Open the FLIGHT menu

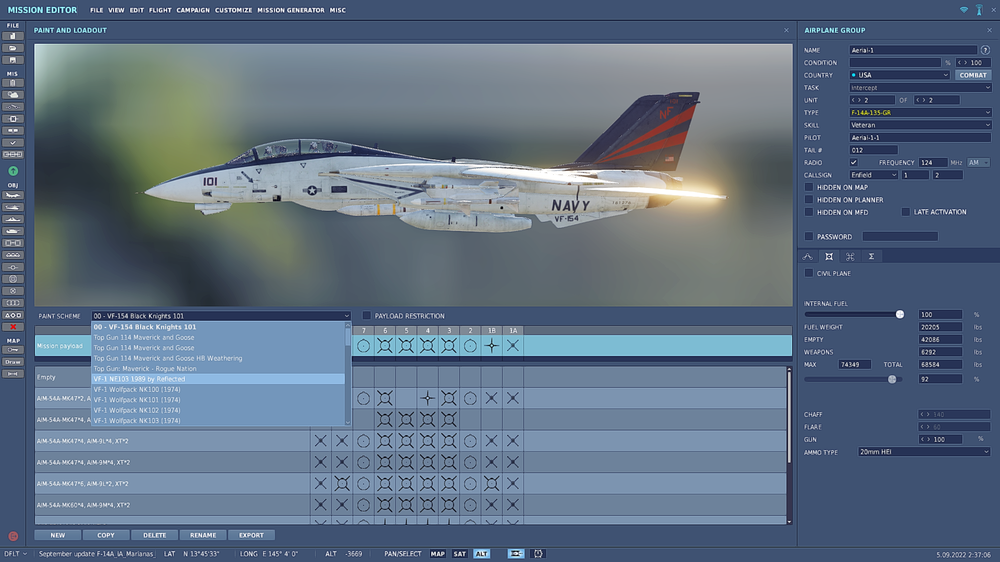[159, 10]
